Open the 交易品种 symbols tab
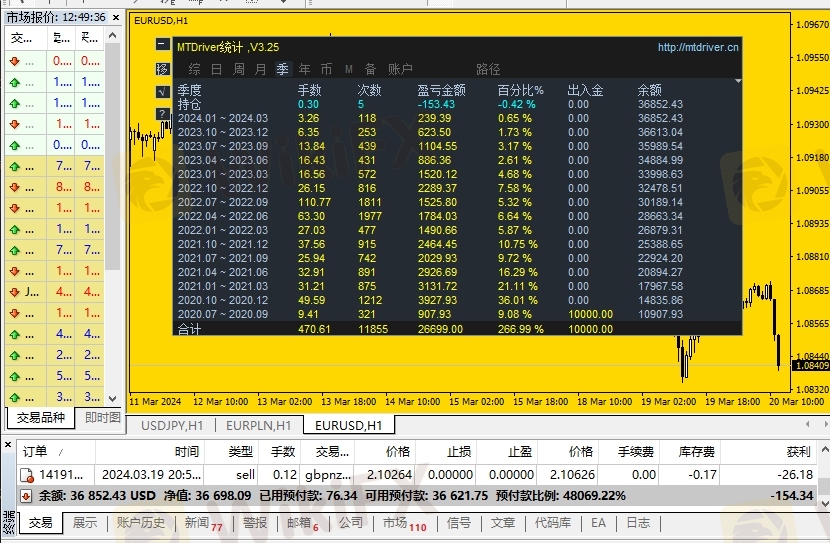The height and width of the screenshot is (543, 830). (41, 418)
